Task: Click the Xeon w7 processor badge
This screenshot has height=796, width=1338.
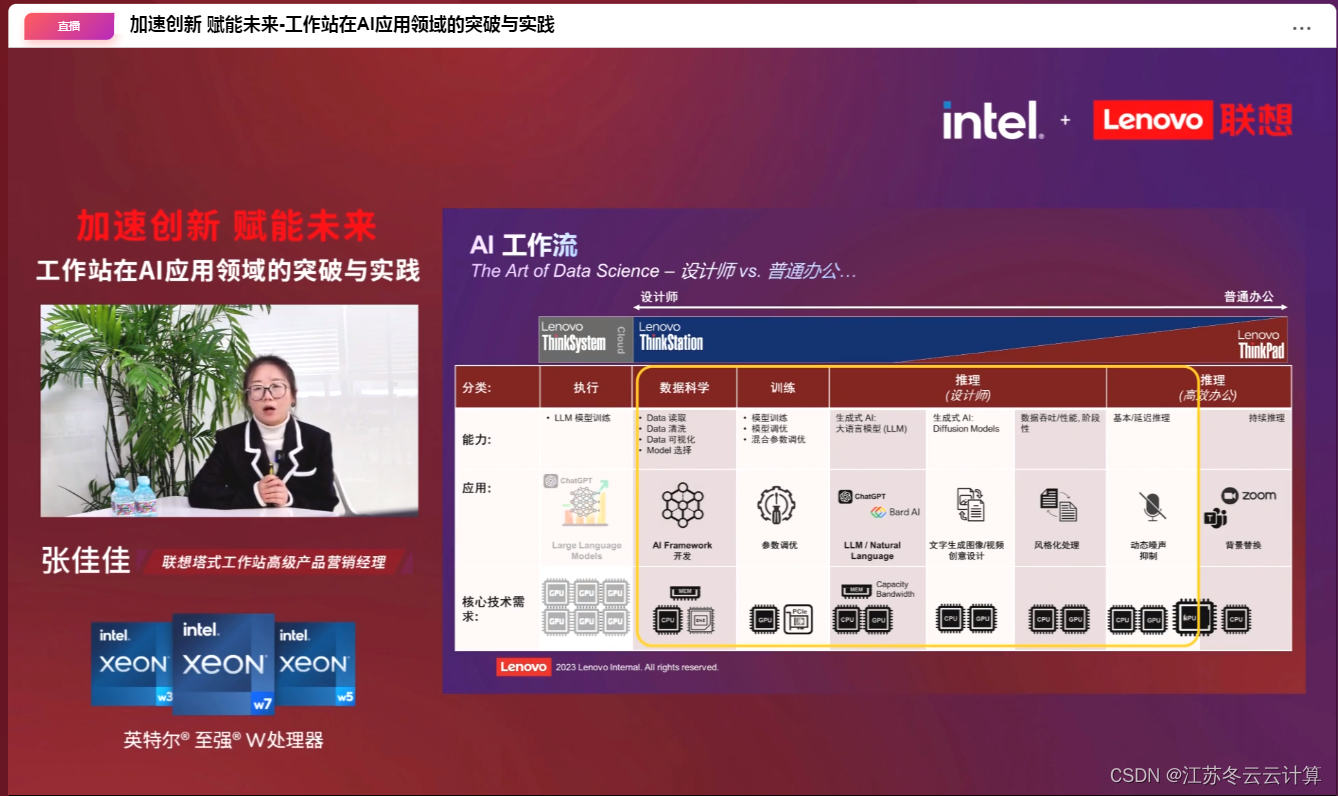Action: point(224,663)
